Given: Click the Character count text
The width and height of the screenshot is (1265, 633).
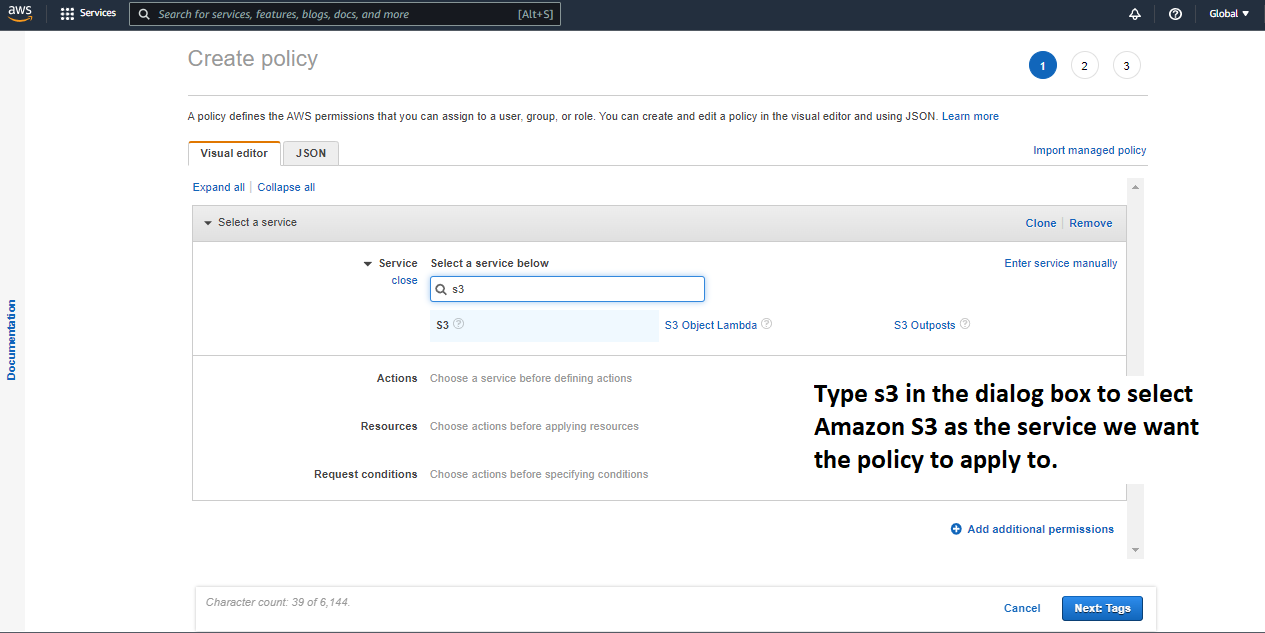Looking at the screenshot, I should (x=278, y=602).
